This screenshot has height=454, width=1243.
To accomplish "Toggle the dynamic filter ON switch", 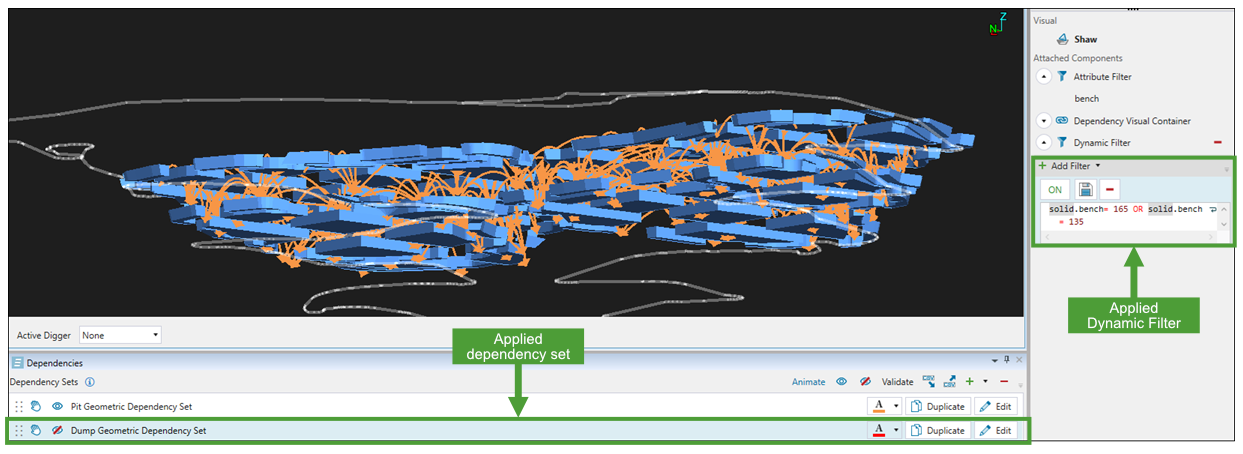I will tap(1055, 189).
